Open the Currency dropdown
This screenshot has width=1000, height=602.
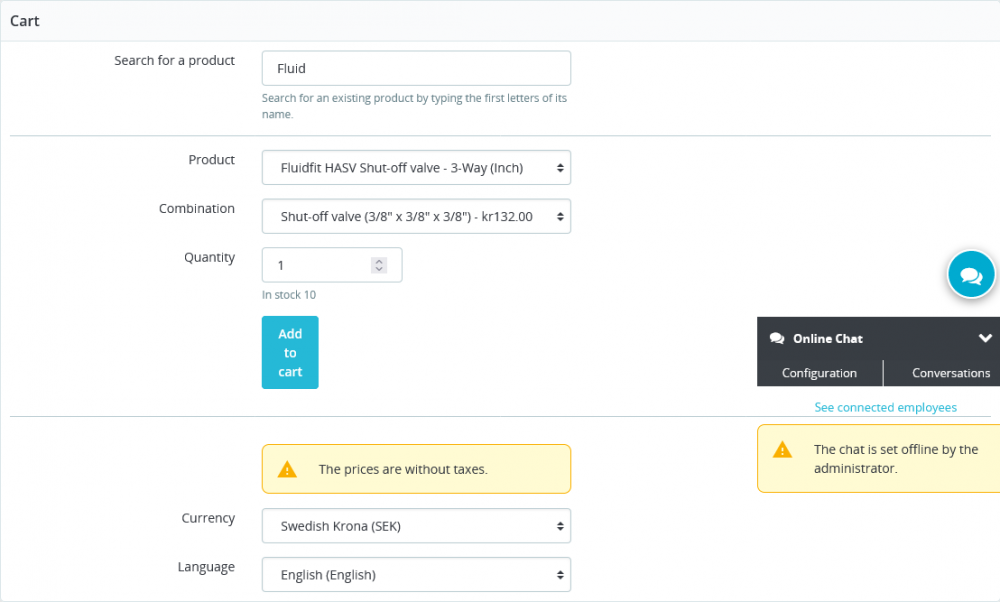416,525
